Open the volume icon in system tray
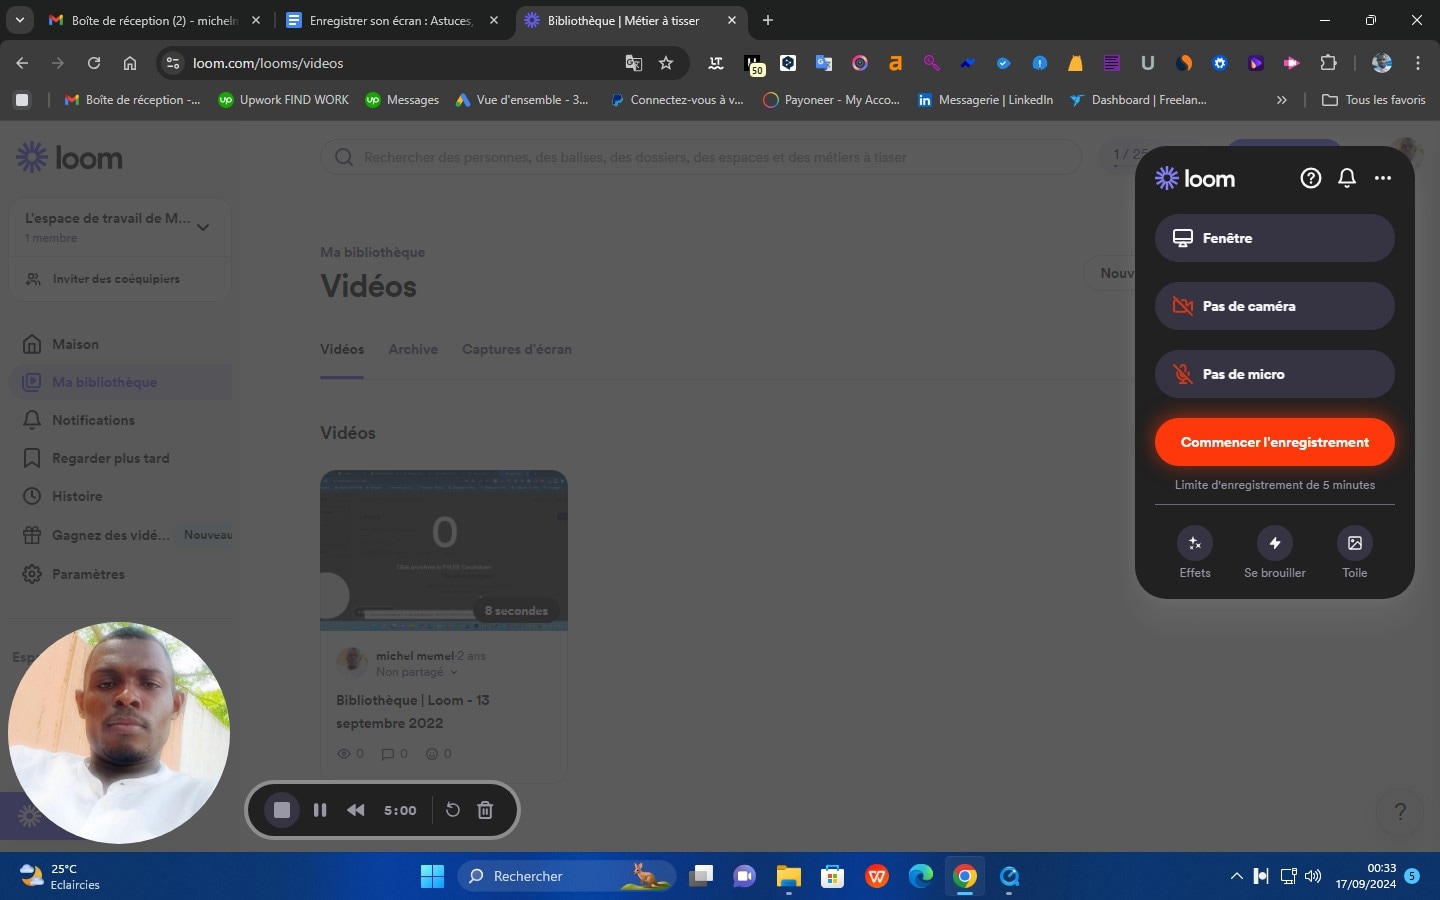1440x900 pixels. (1313, 876)
